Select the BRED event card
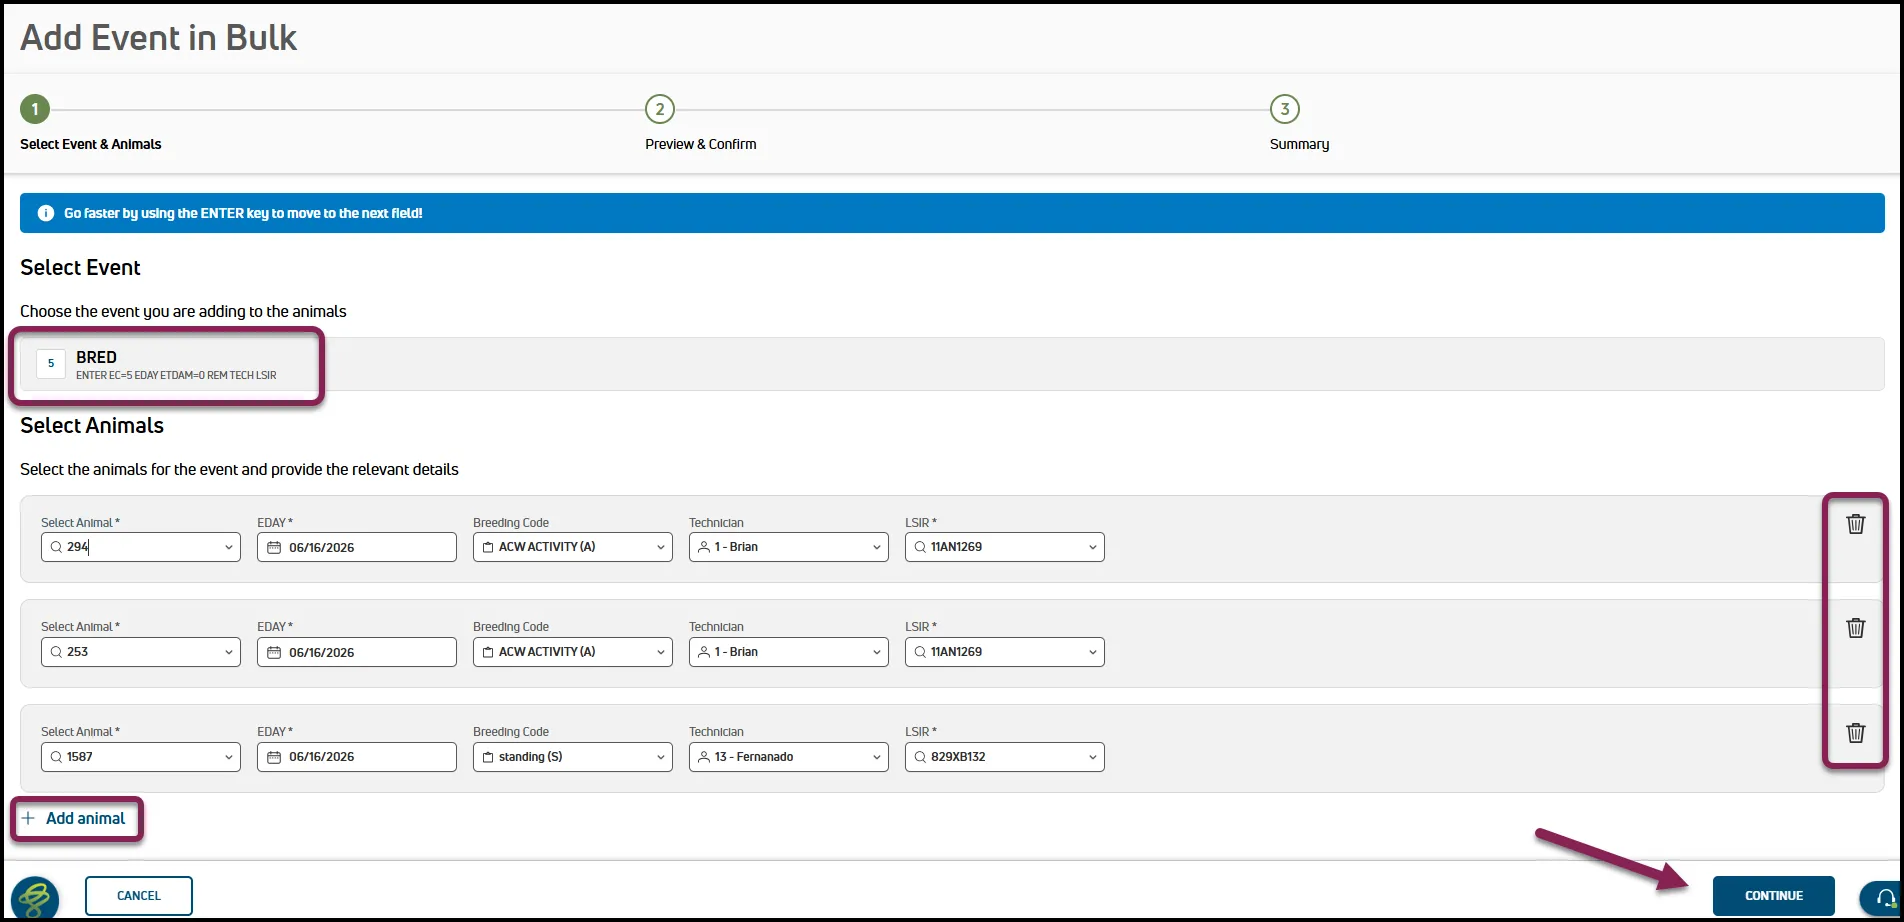 [952, 364]
